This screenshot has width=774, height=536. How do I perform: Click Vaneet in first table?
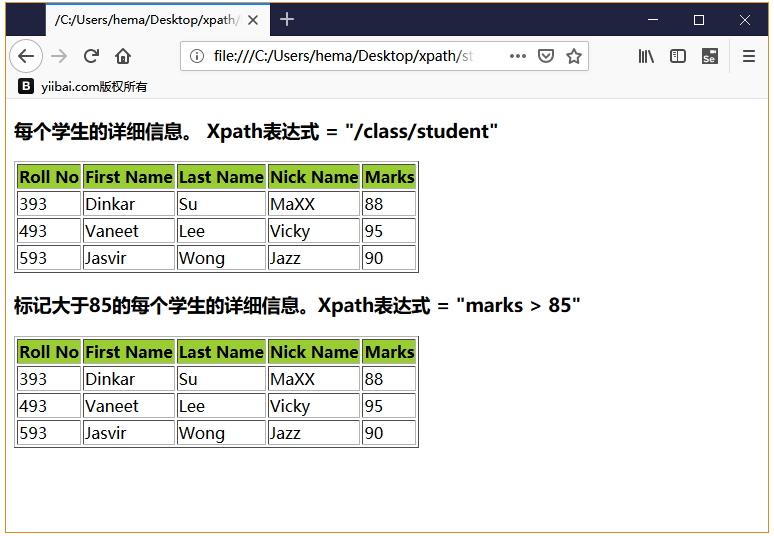point(129,231)
